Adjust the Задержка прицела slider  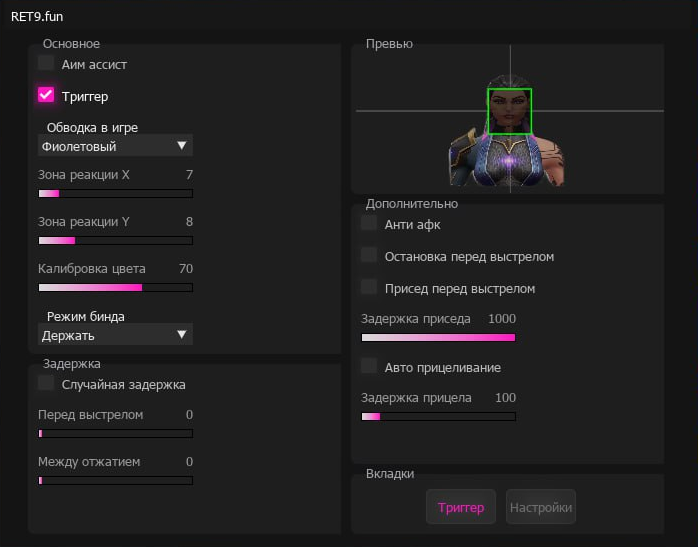point(438,416)
